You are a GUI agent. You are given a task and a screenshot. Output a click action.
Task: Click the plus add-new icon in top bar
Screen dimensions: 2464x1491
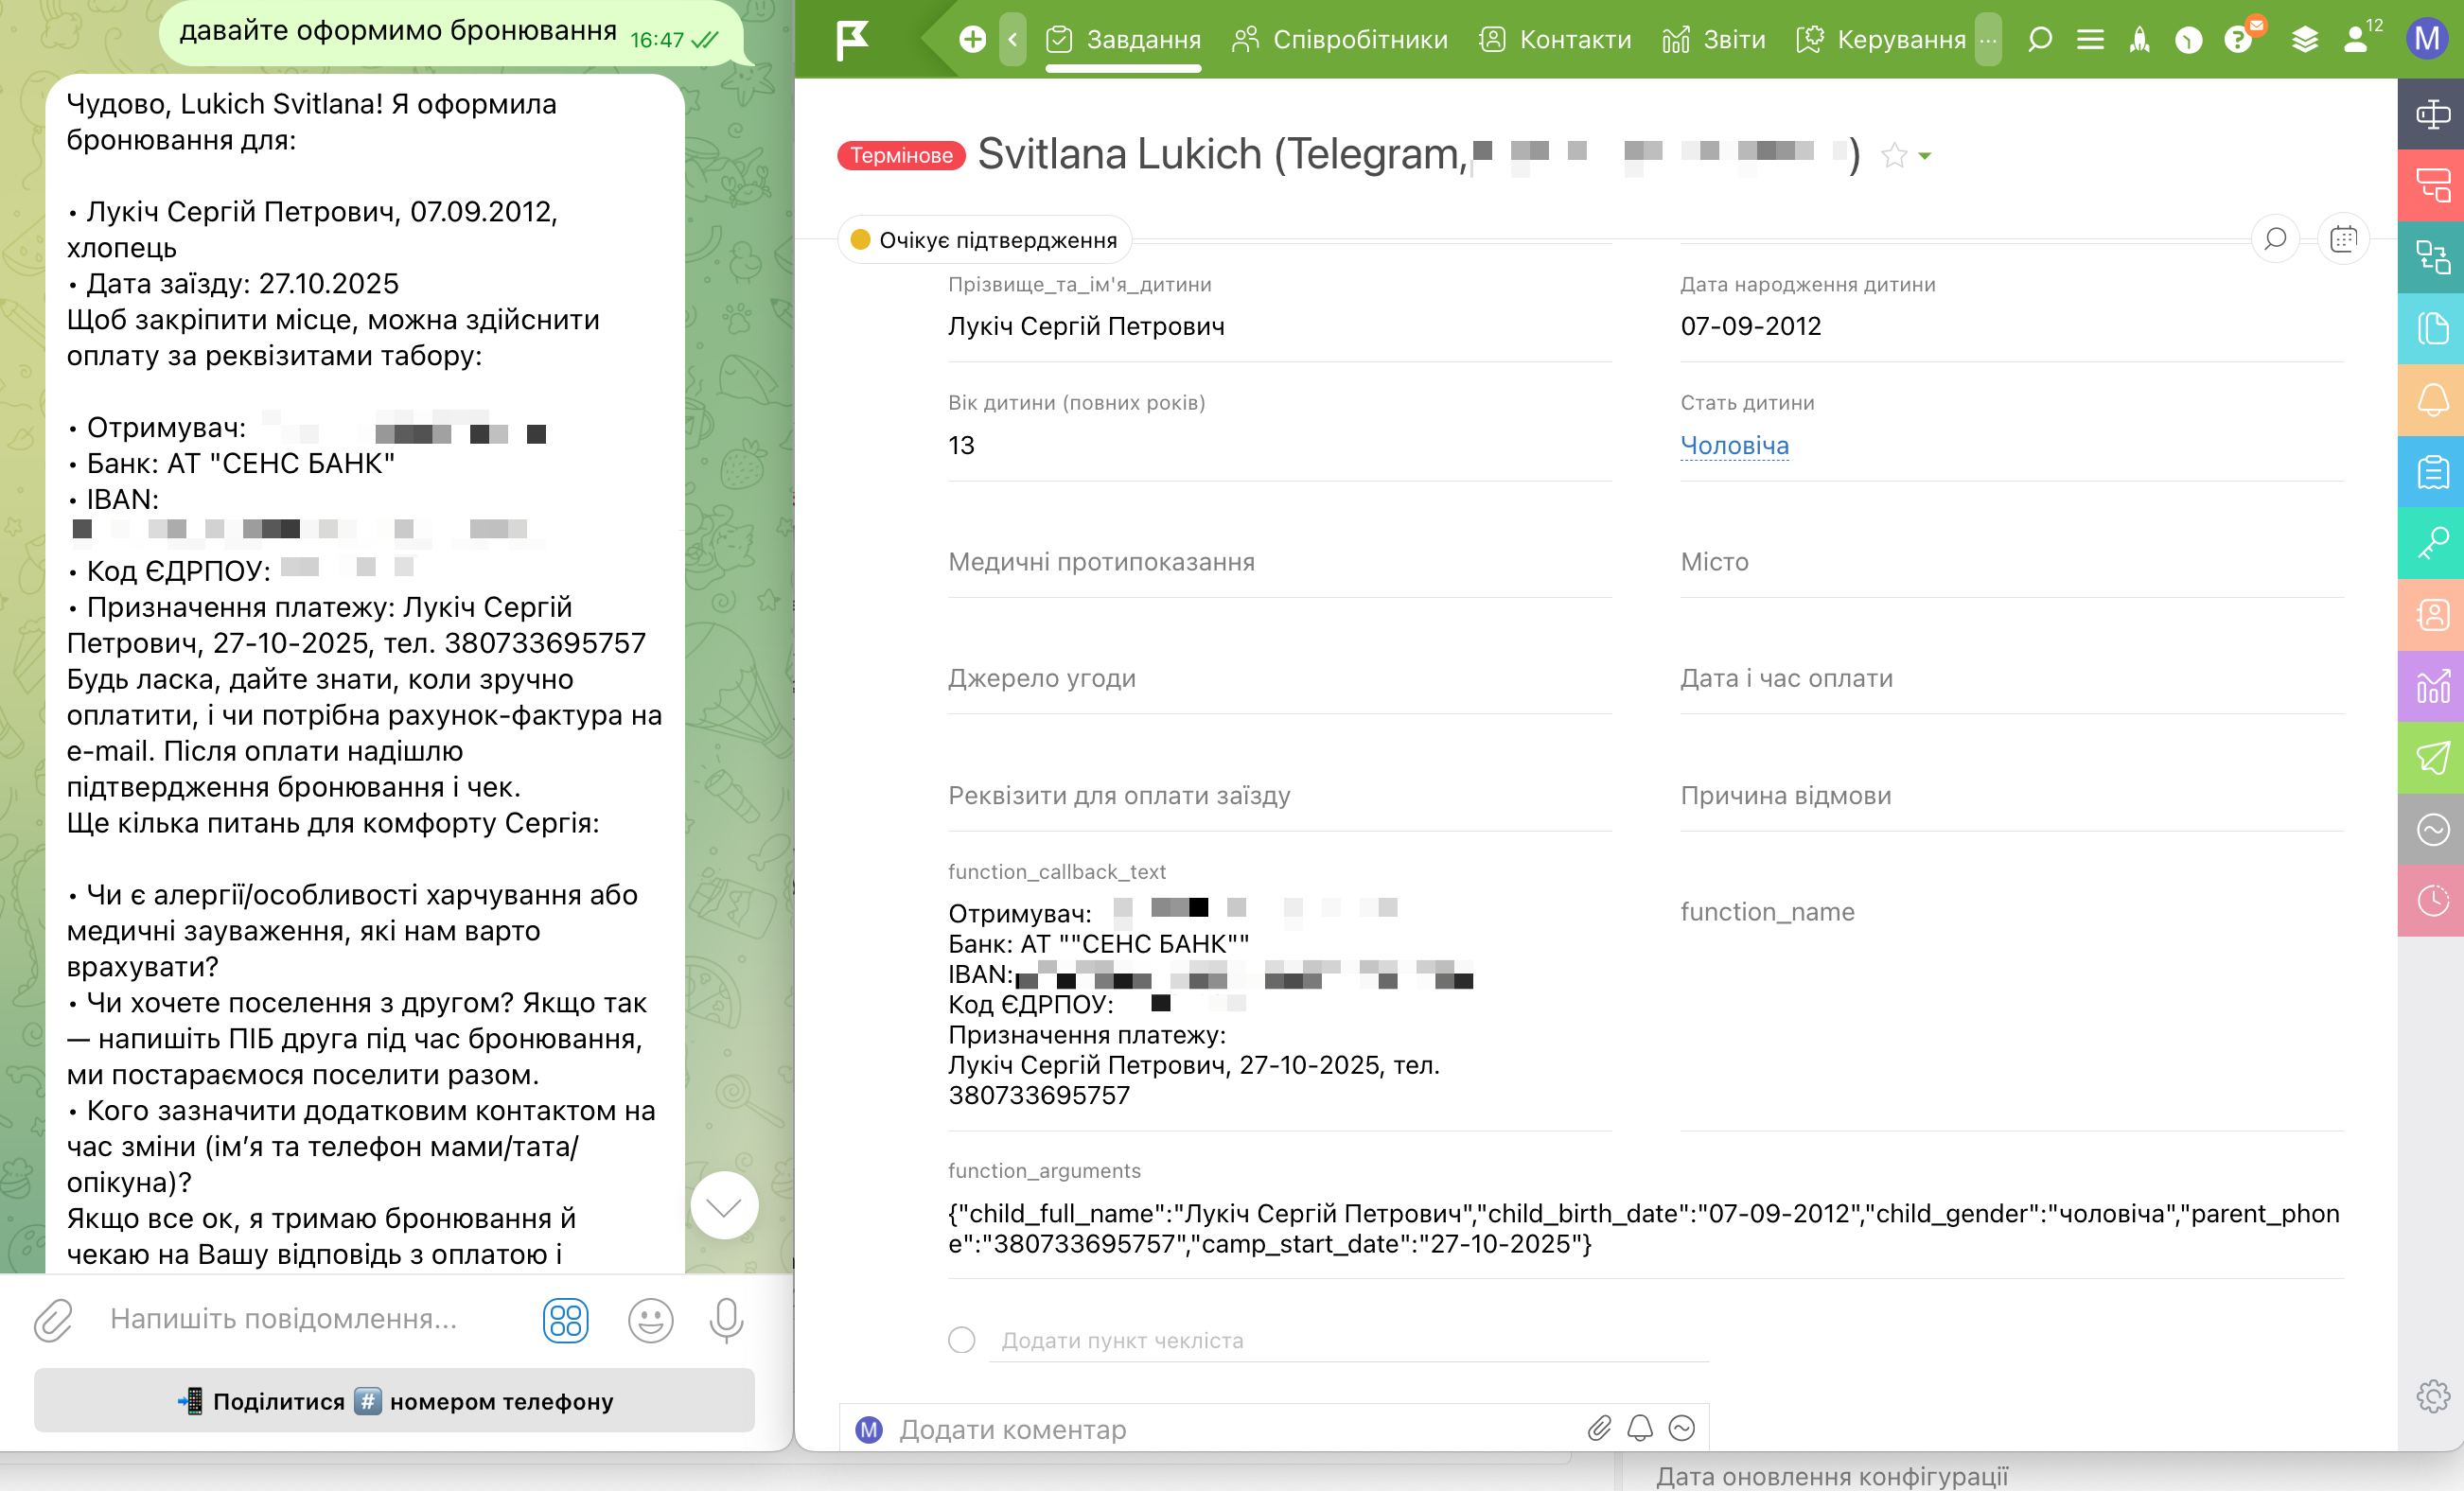(x=972, y=39)
